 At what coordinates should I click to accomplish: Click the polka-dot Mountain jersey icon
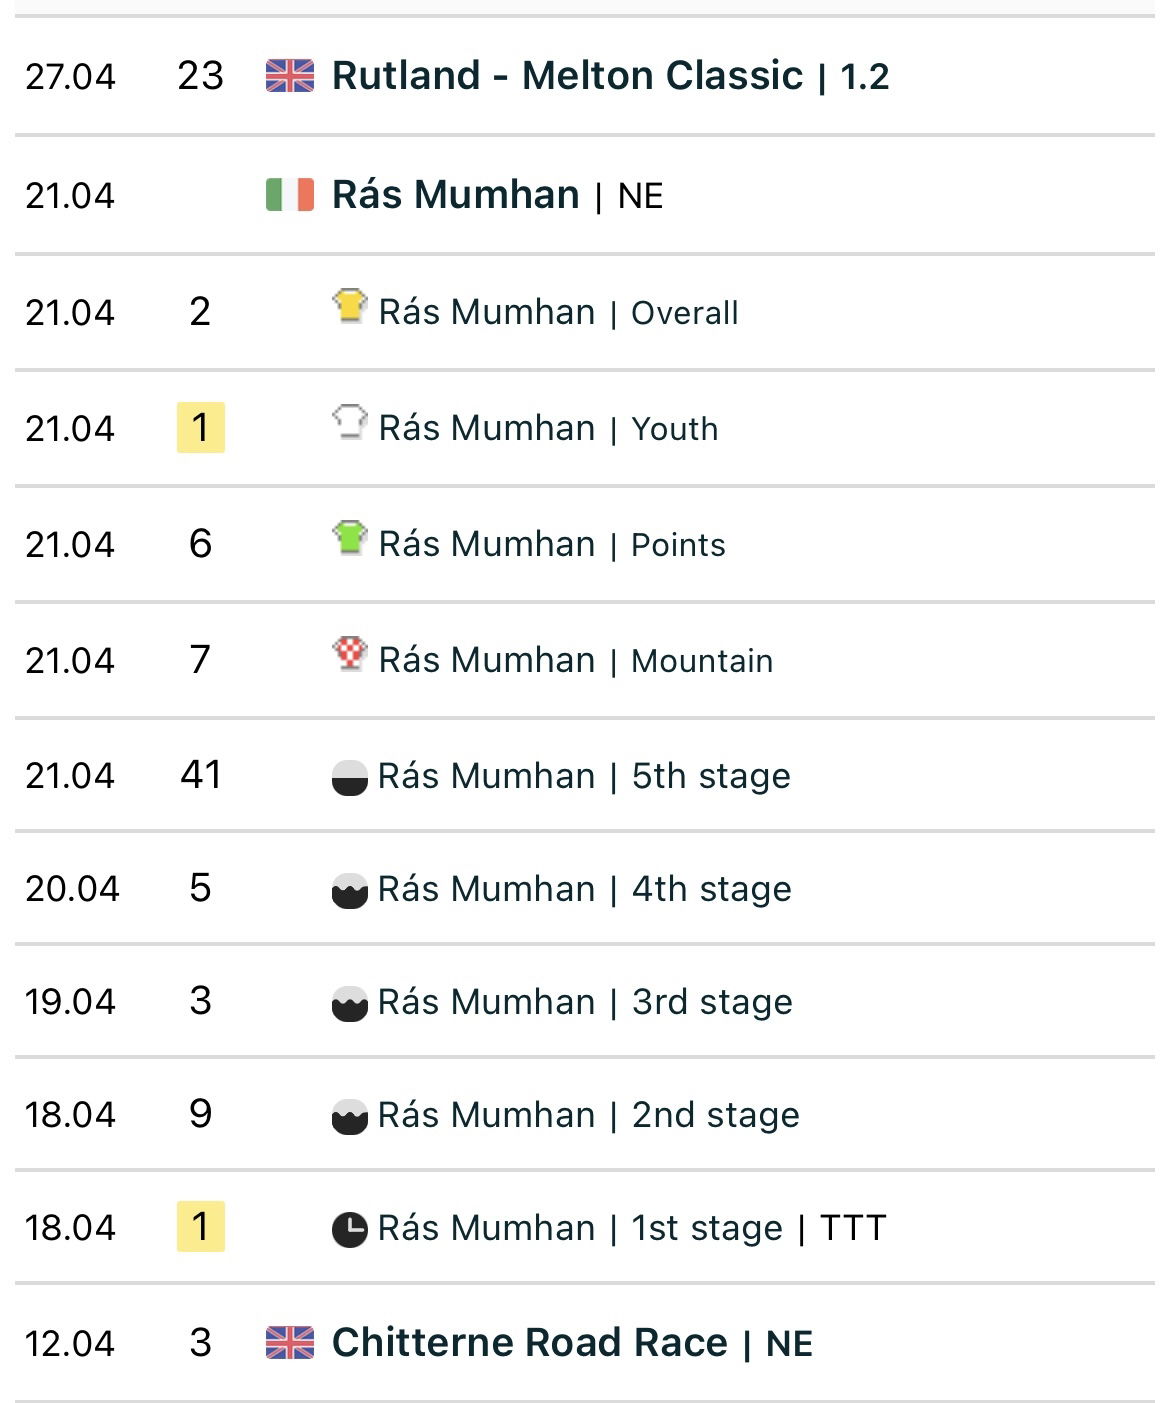(x=350, y=653)
